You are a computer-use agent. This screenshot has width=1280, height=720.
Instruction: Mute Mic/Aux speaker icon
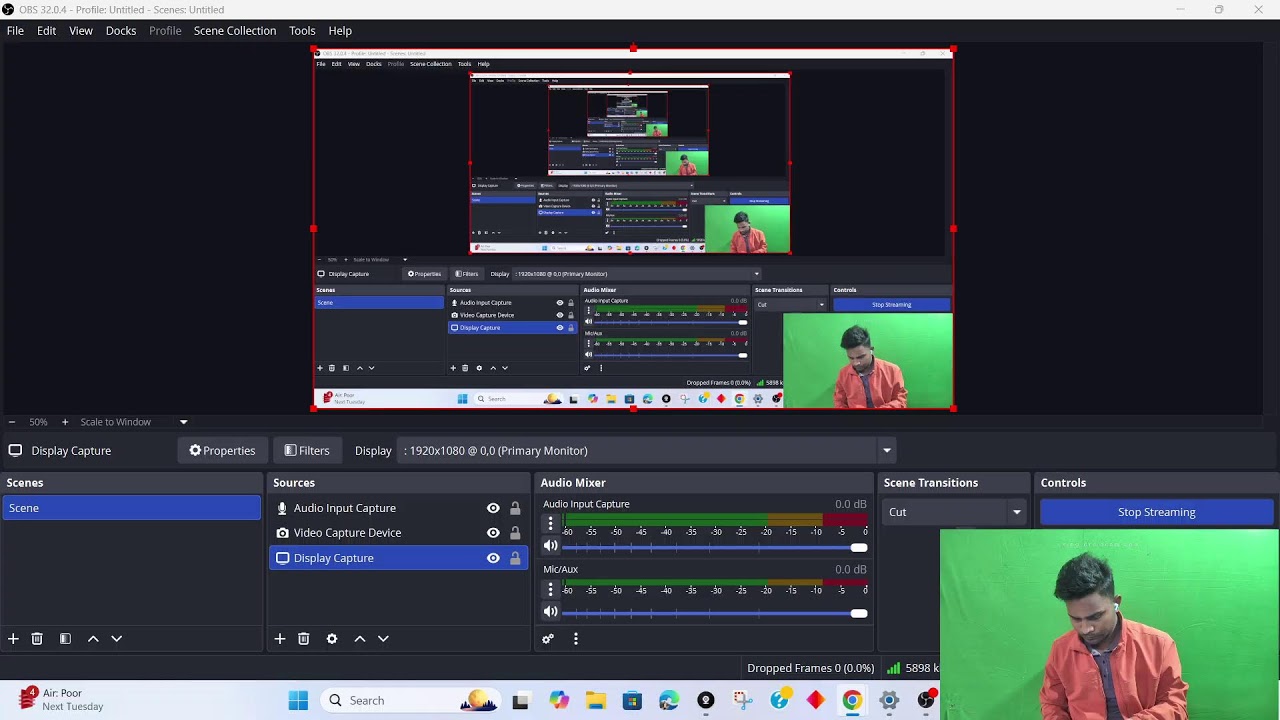[x=550, y=612]
